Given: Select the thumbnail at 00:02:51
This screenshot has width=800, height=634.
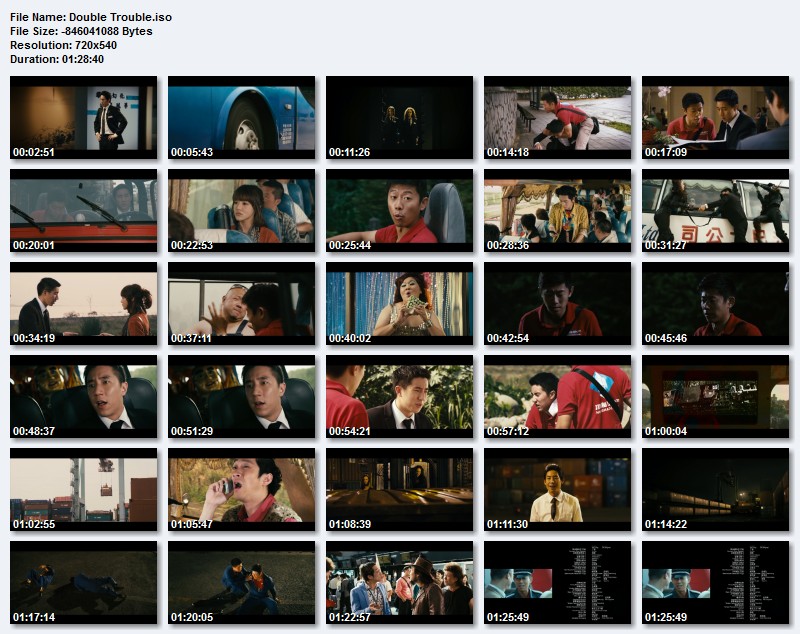Looking at the screenshot, I should [84, 118].
